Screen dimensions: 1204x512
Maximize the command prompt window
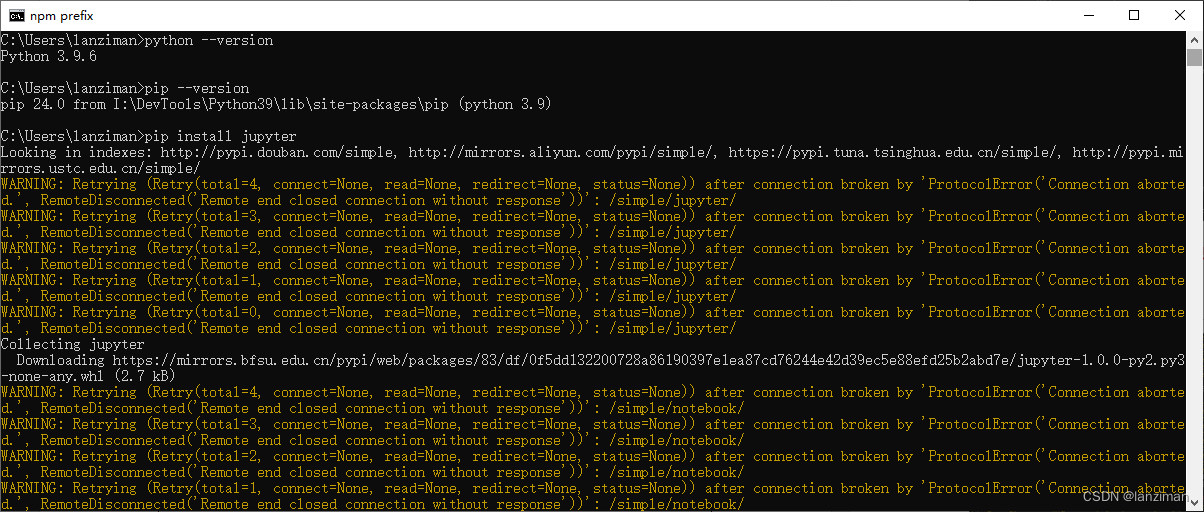[x=1134, y=15]
